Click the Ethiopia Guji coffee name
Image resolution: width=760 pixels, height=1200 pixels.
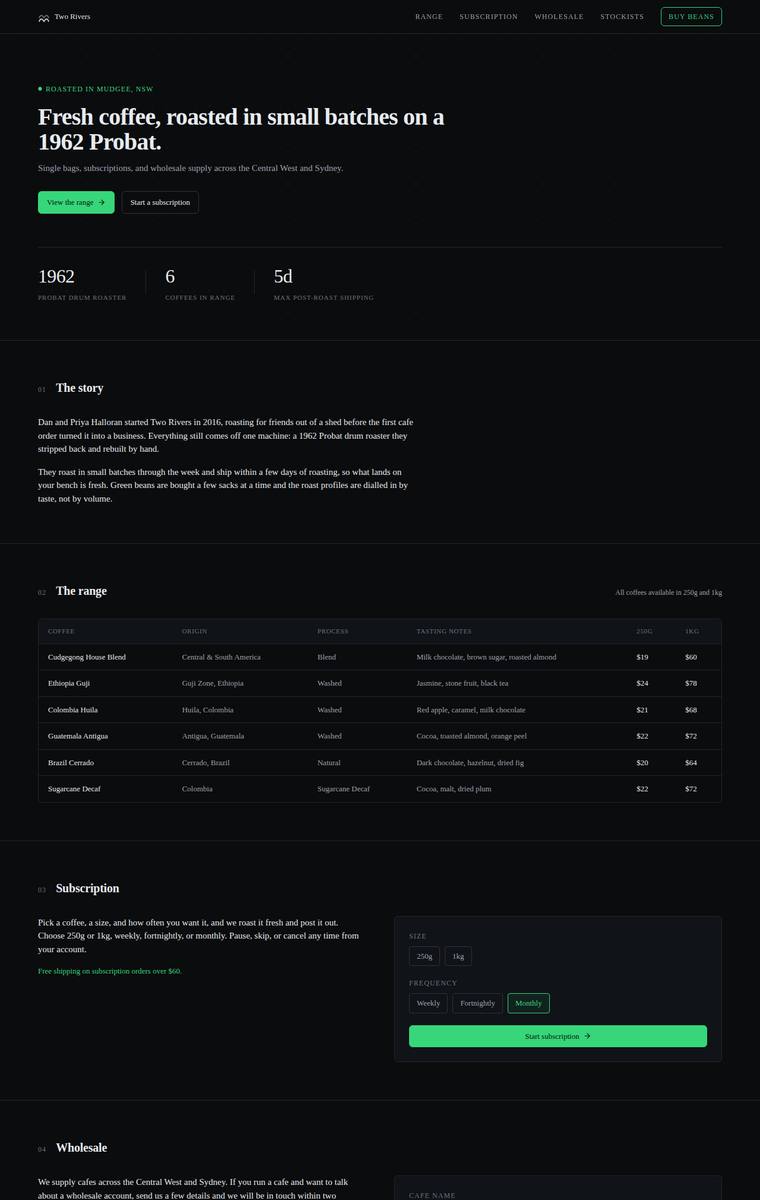[69, 683]
